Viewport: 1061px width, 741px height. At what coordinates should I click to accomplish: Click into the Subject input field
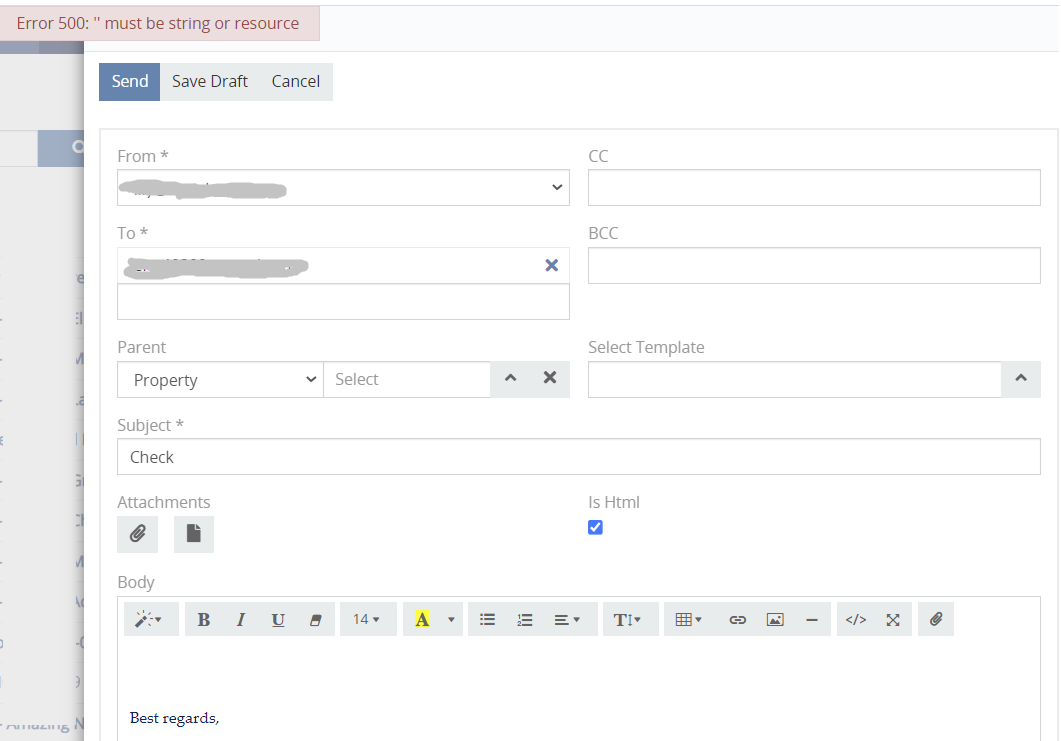click(578, 457)
